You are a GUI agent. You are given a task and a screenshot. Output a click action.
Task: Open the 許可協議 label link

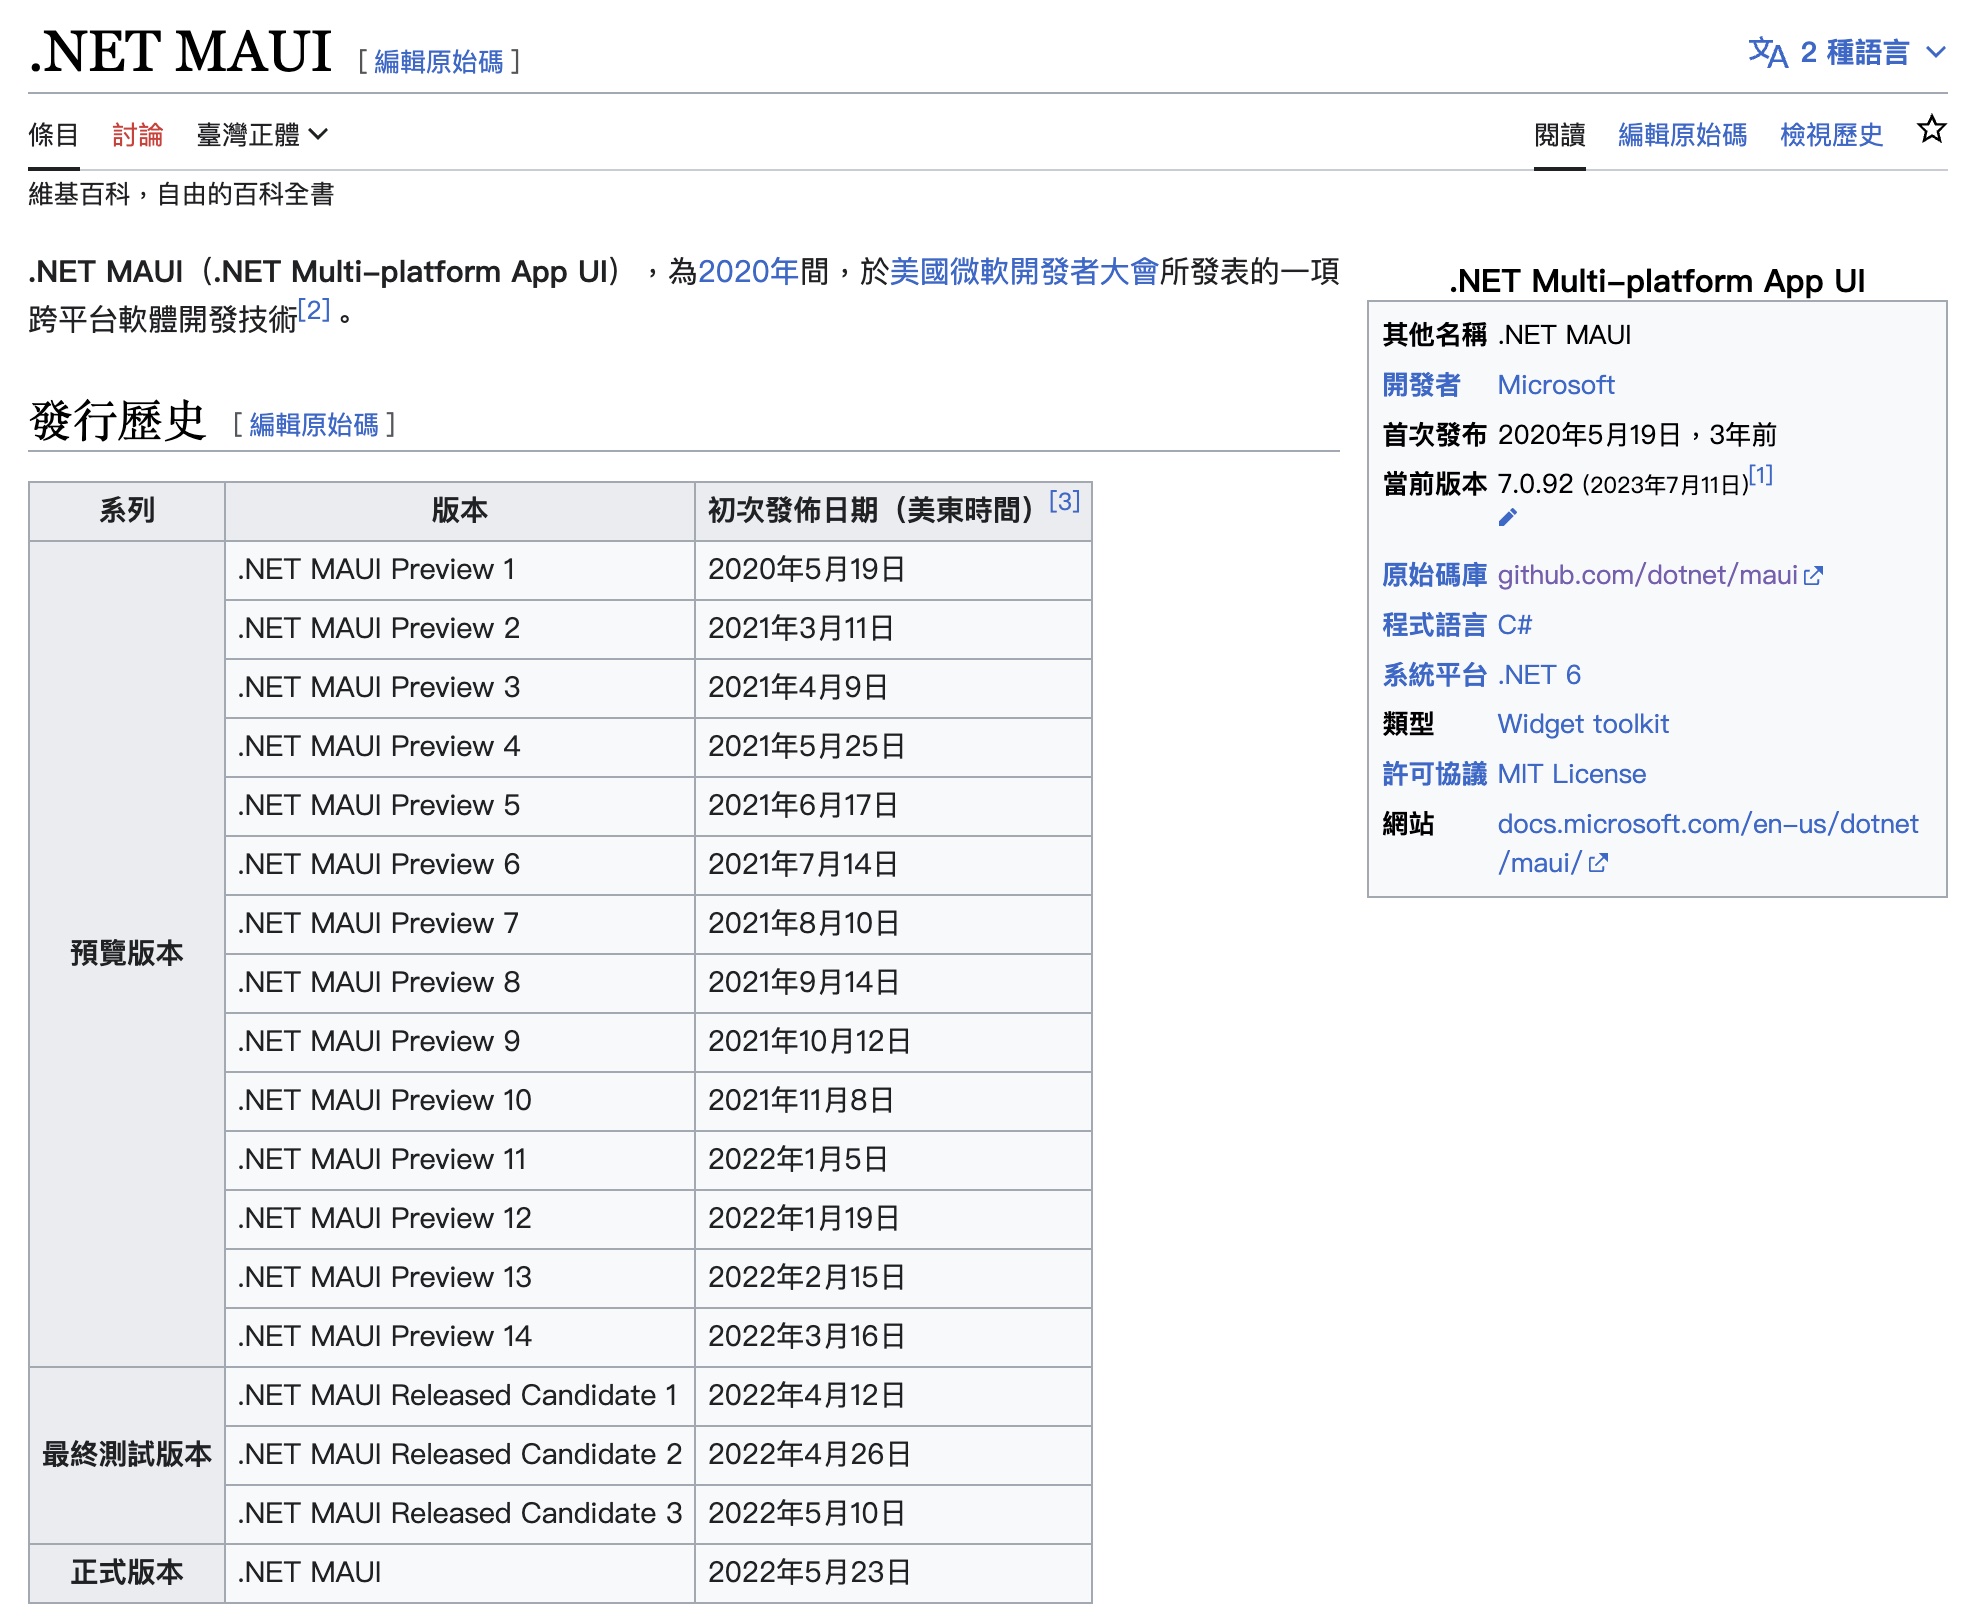[1434, 774]
